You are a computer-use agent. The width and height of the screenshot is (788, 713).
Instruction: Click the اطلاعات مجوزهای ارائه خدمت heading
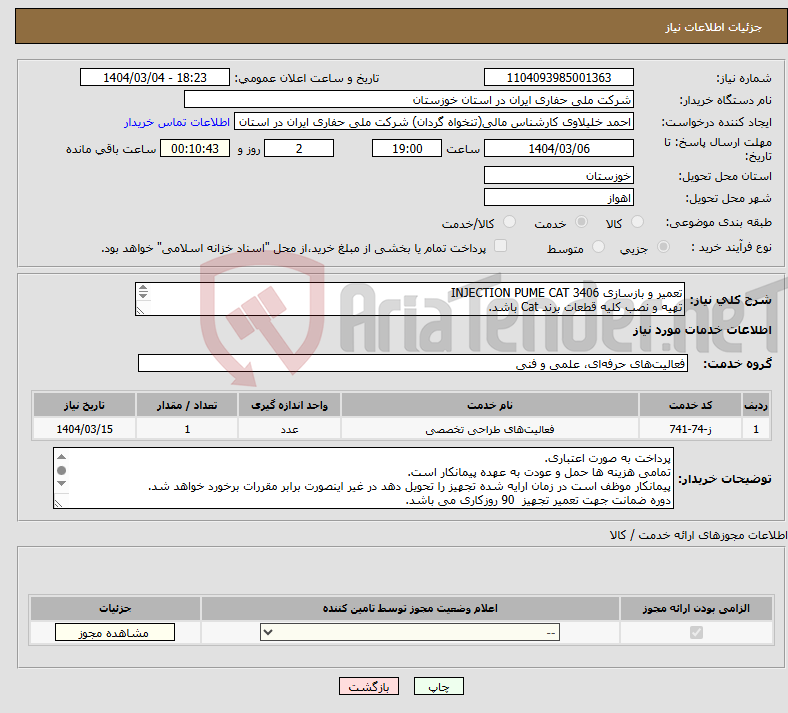699,535
